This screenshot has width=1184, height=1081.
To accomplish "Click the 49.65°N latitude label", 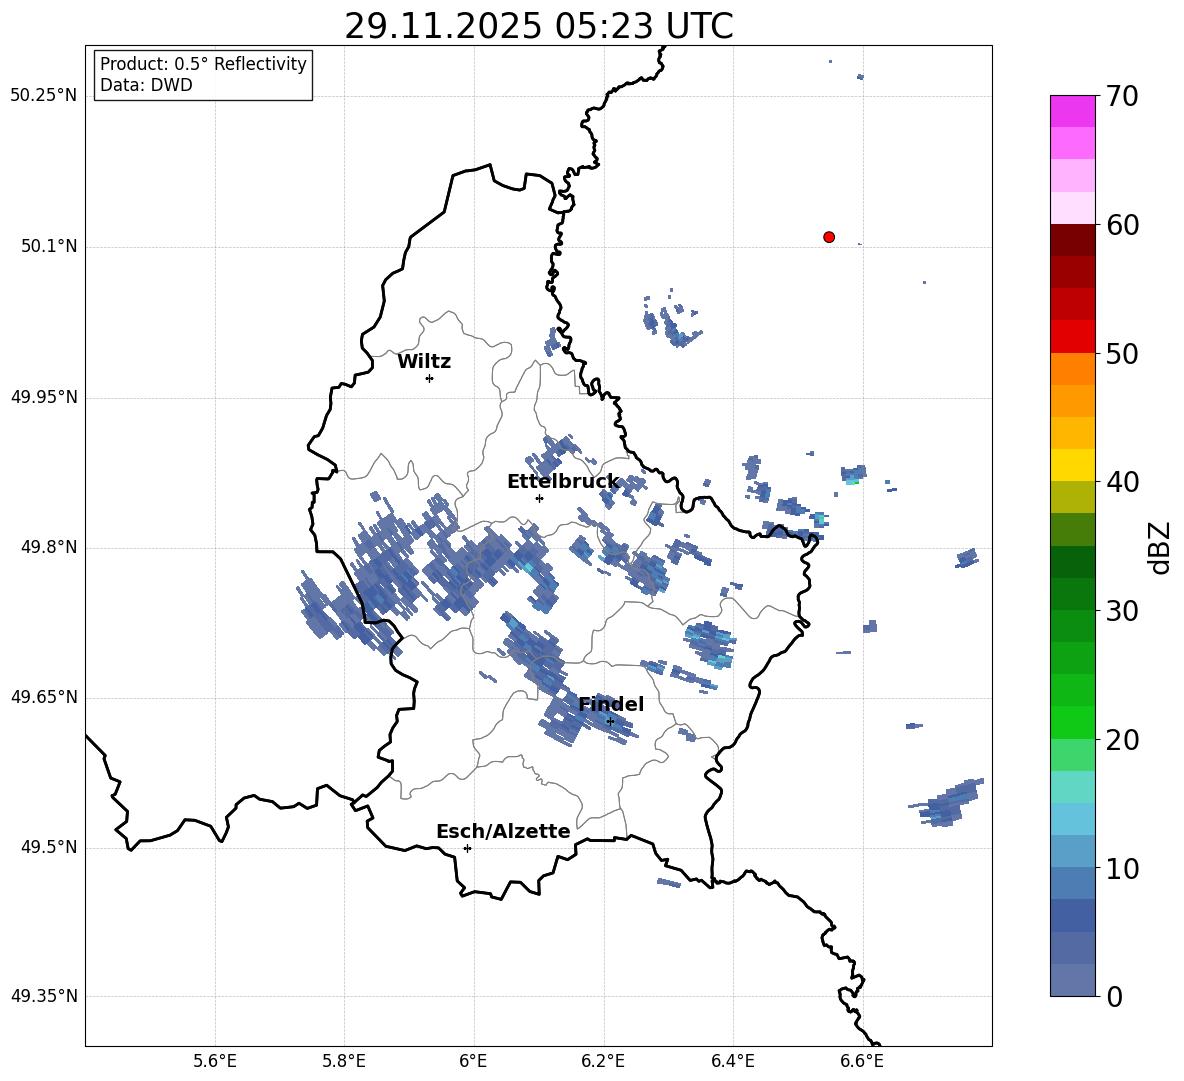I will click(44, 697).
